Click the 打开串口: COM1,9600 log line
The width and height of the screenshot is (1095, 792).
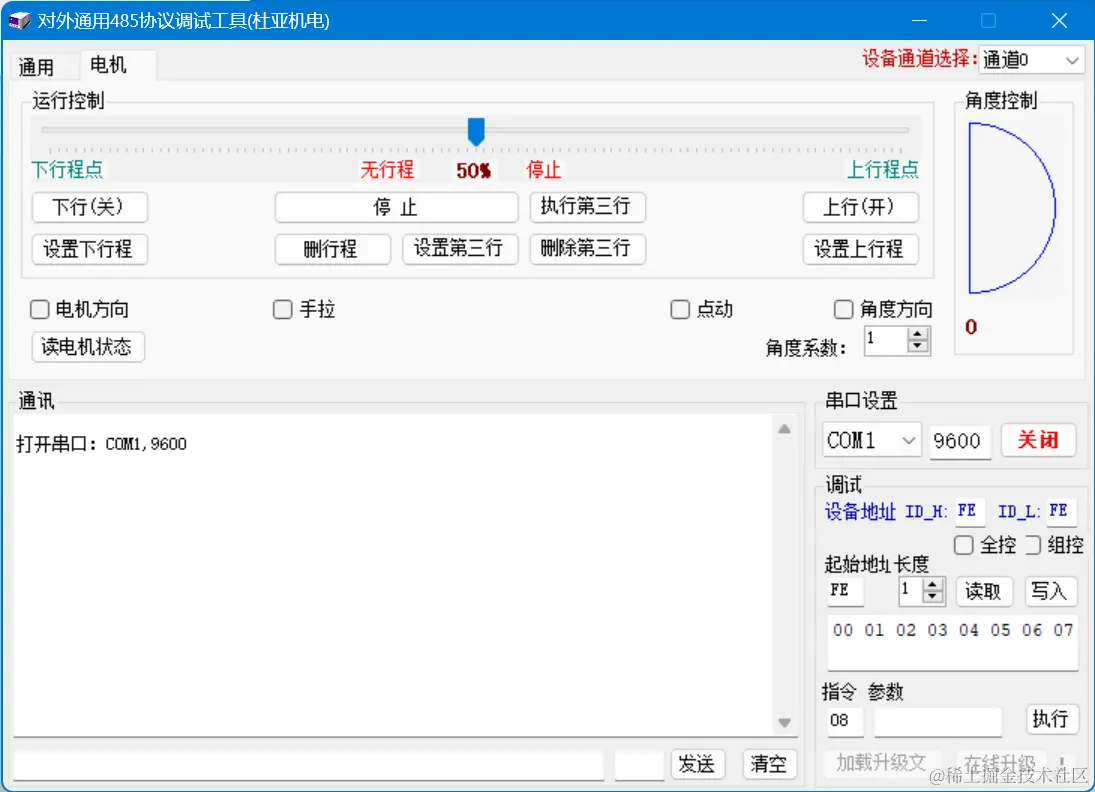point(102,444)
